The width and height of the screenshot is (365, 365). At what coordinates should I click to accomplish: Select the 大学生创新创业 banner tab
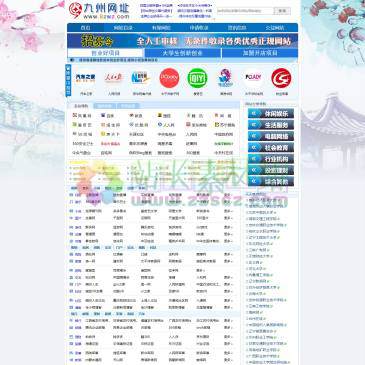tap(183, 53)
